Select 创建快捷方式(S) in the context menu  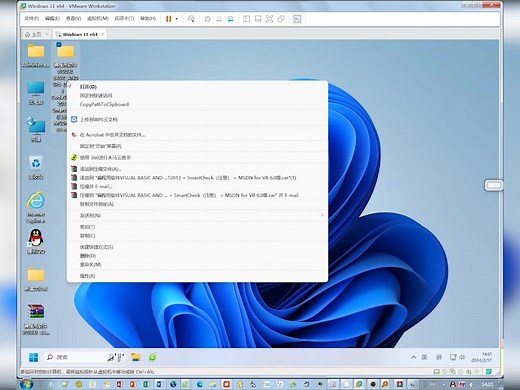point(197,247)
